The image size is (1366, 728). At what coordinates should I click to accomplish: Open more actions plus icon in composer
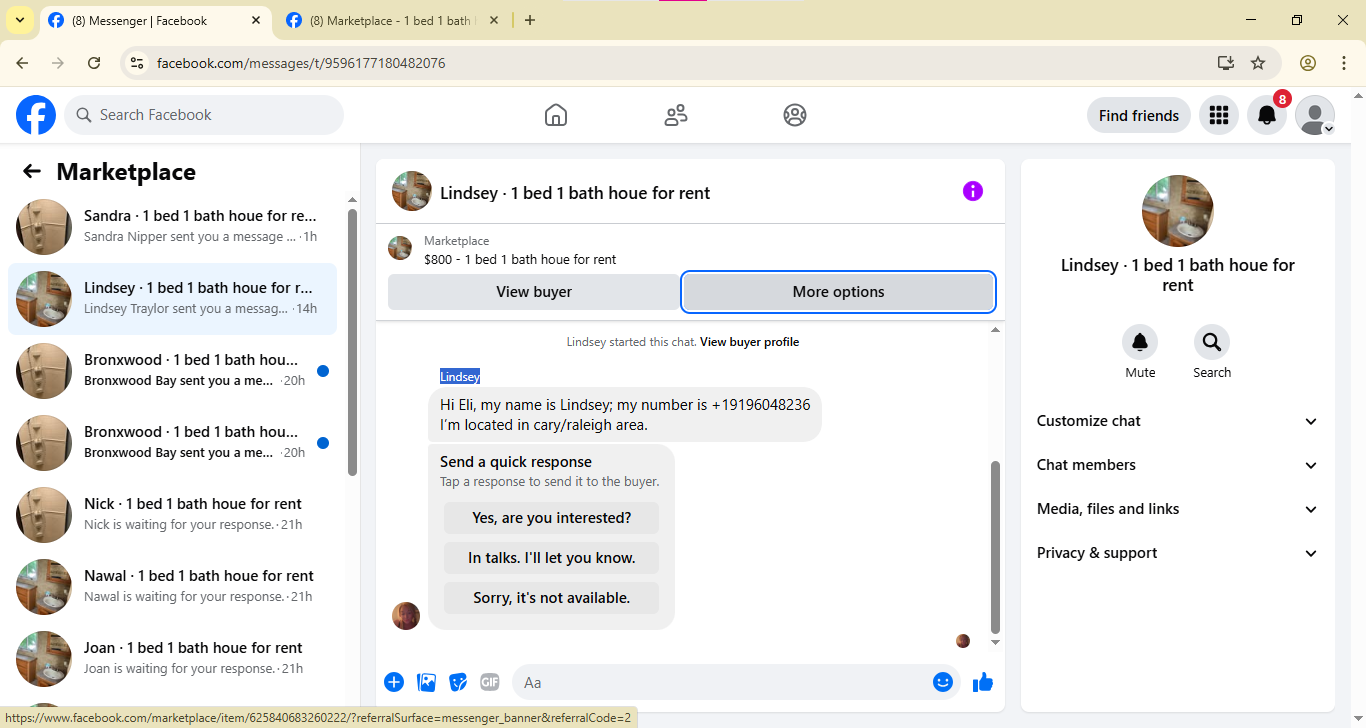[x=394, y=682]
